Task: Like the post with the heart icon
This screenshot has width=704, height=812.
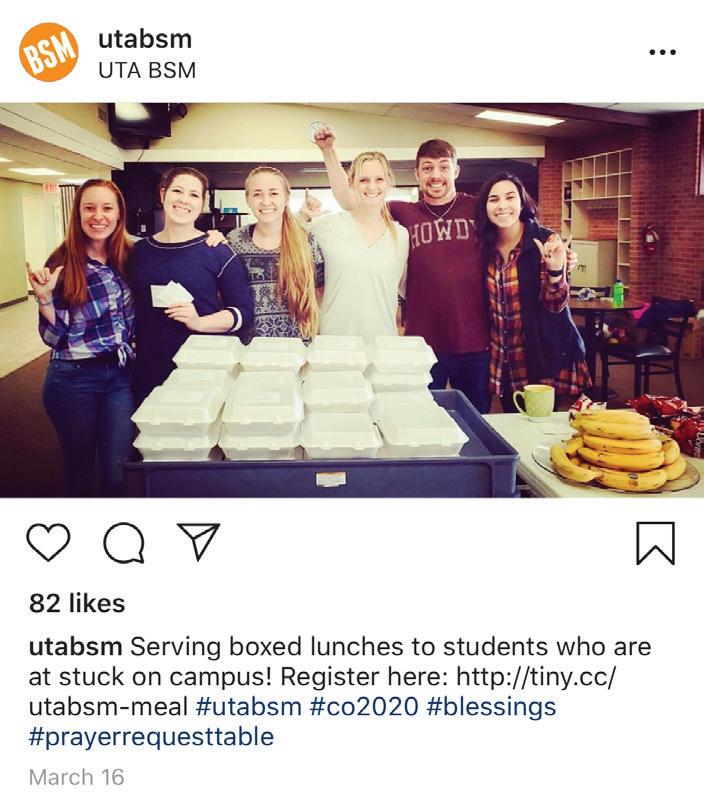Action: pos(48,542)
